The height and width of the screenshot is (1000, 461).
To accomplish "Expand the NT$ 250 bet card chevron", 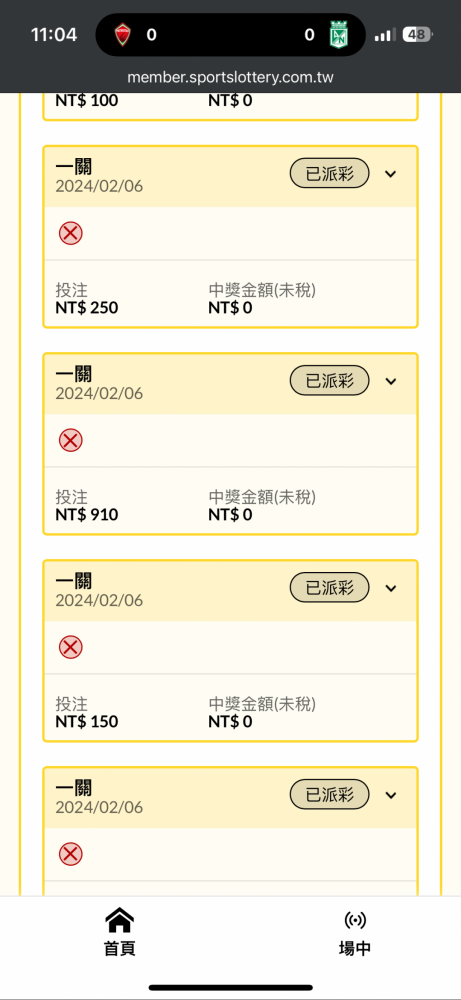I will click(x=391, y=174).
